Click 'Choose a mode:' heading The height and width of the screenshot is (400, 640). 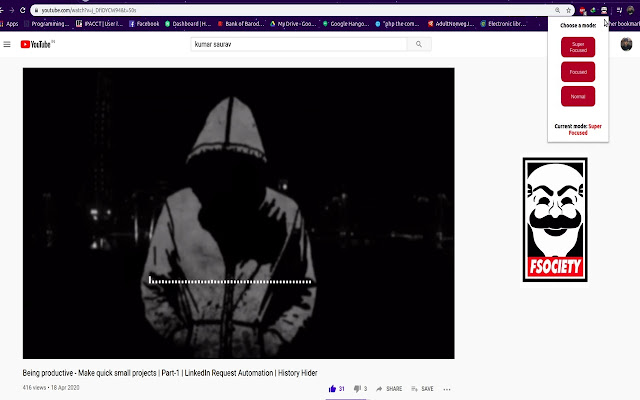pos(578,25)
